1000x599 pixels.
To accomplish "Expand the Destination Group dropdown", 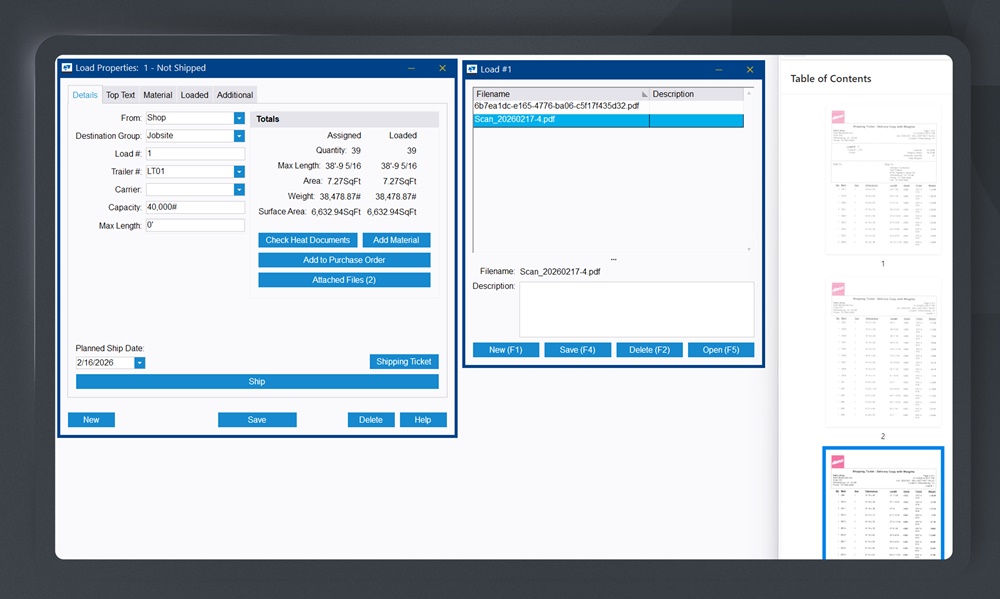I will pyautogui.click(x=239, y=136).
